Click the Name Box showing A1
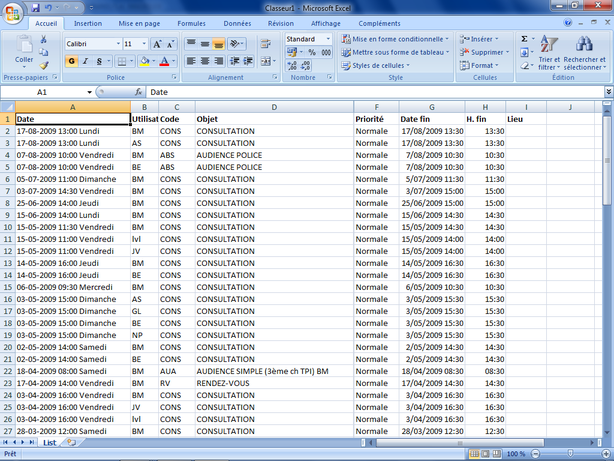The height and width of the screenshot is (461, 614). click(x=45, y=92)
